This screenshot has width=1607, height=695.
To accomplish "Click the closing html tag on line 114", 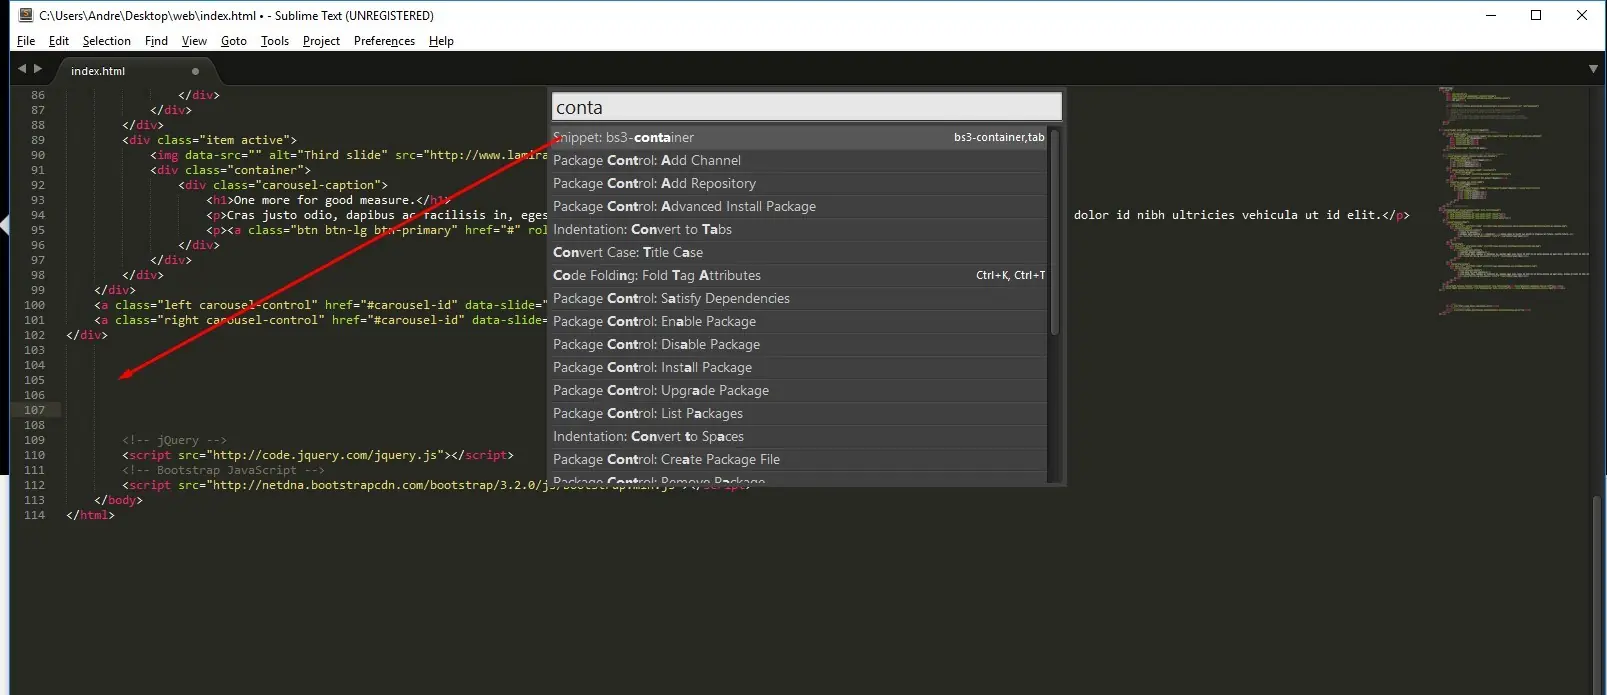I will tap(90, 515).
